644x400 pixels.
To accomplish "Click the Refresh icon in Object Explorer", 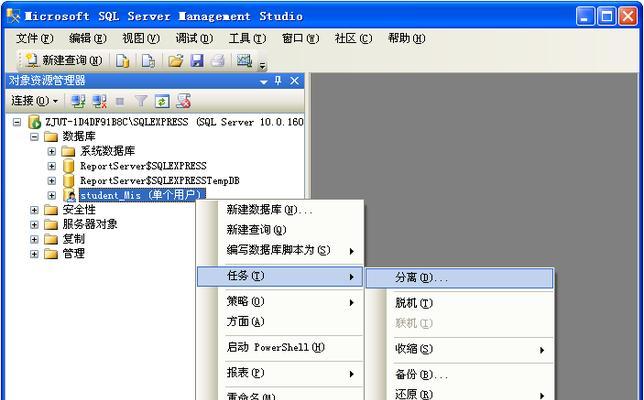I will [x=162, y=101].
